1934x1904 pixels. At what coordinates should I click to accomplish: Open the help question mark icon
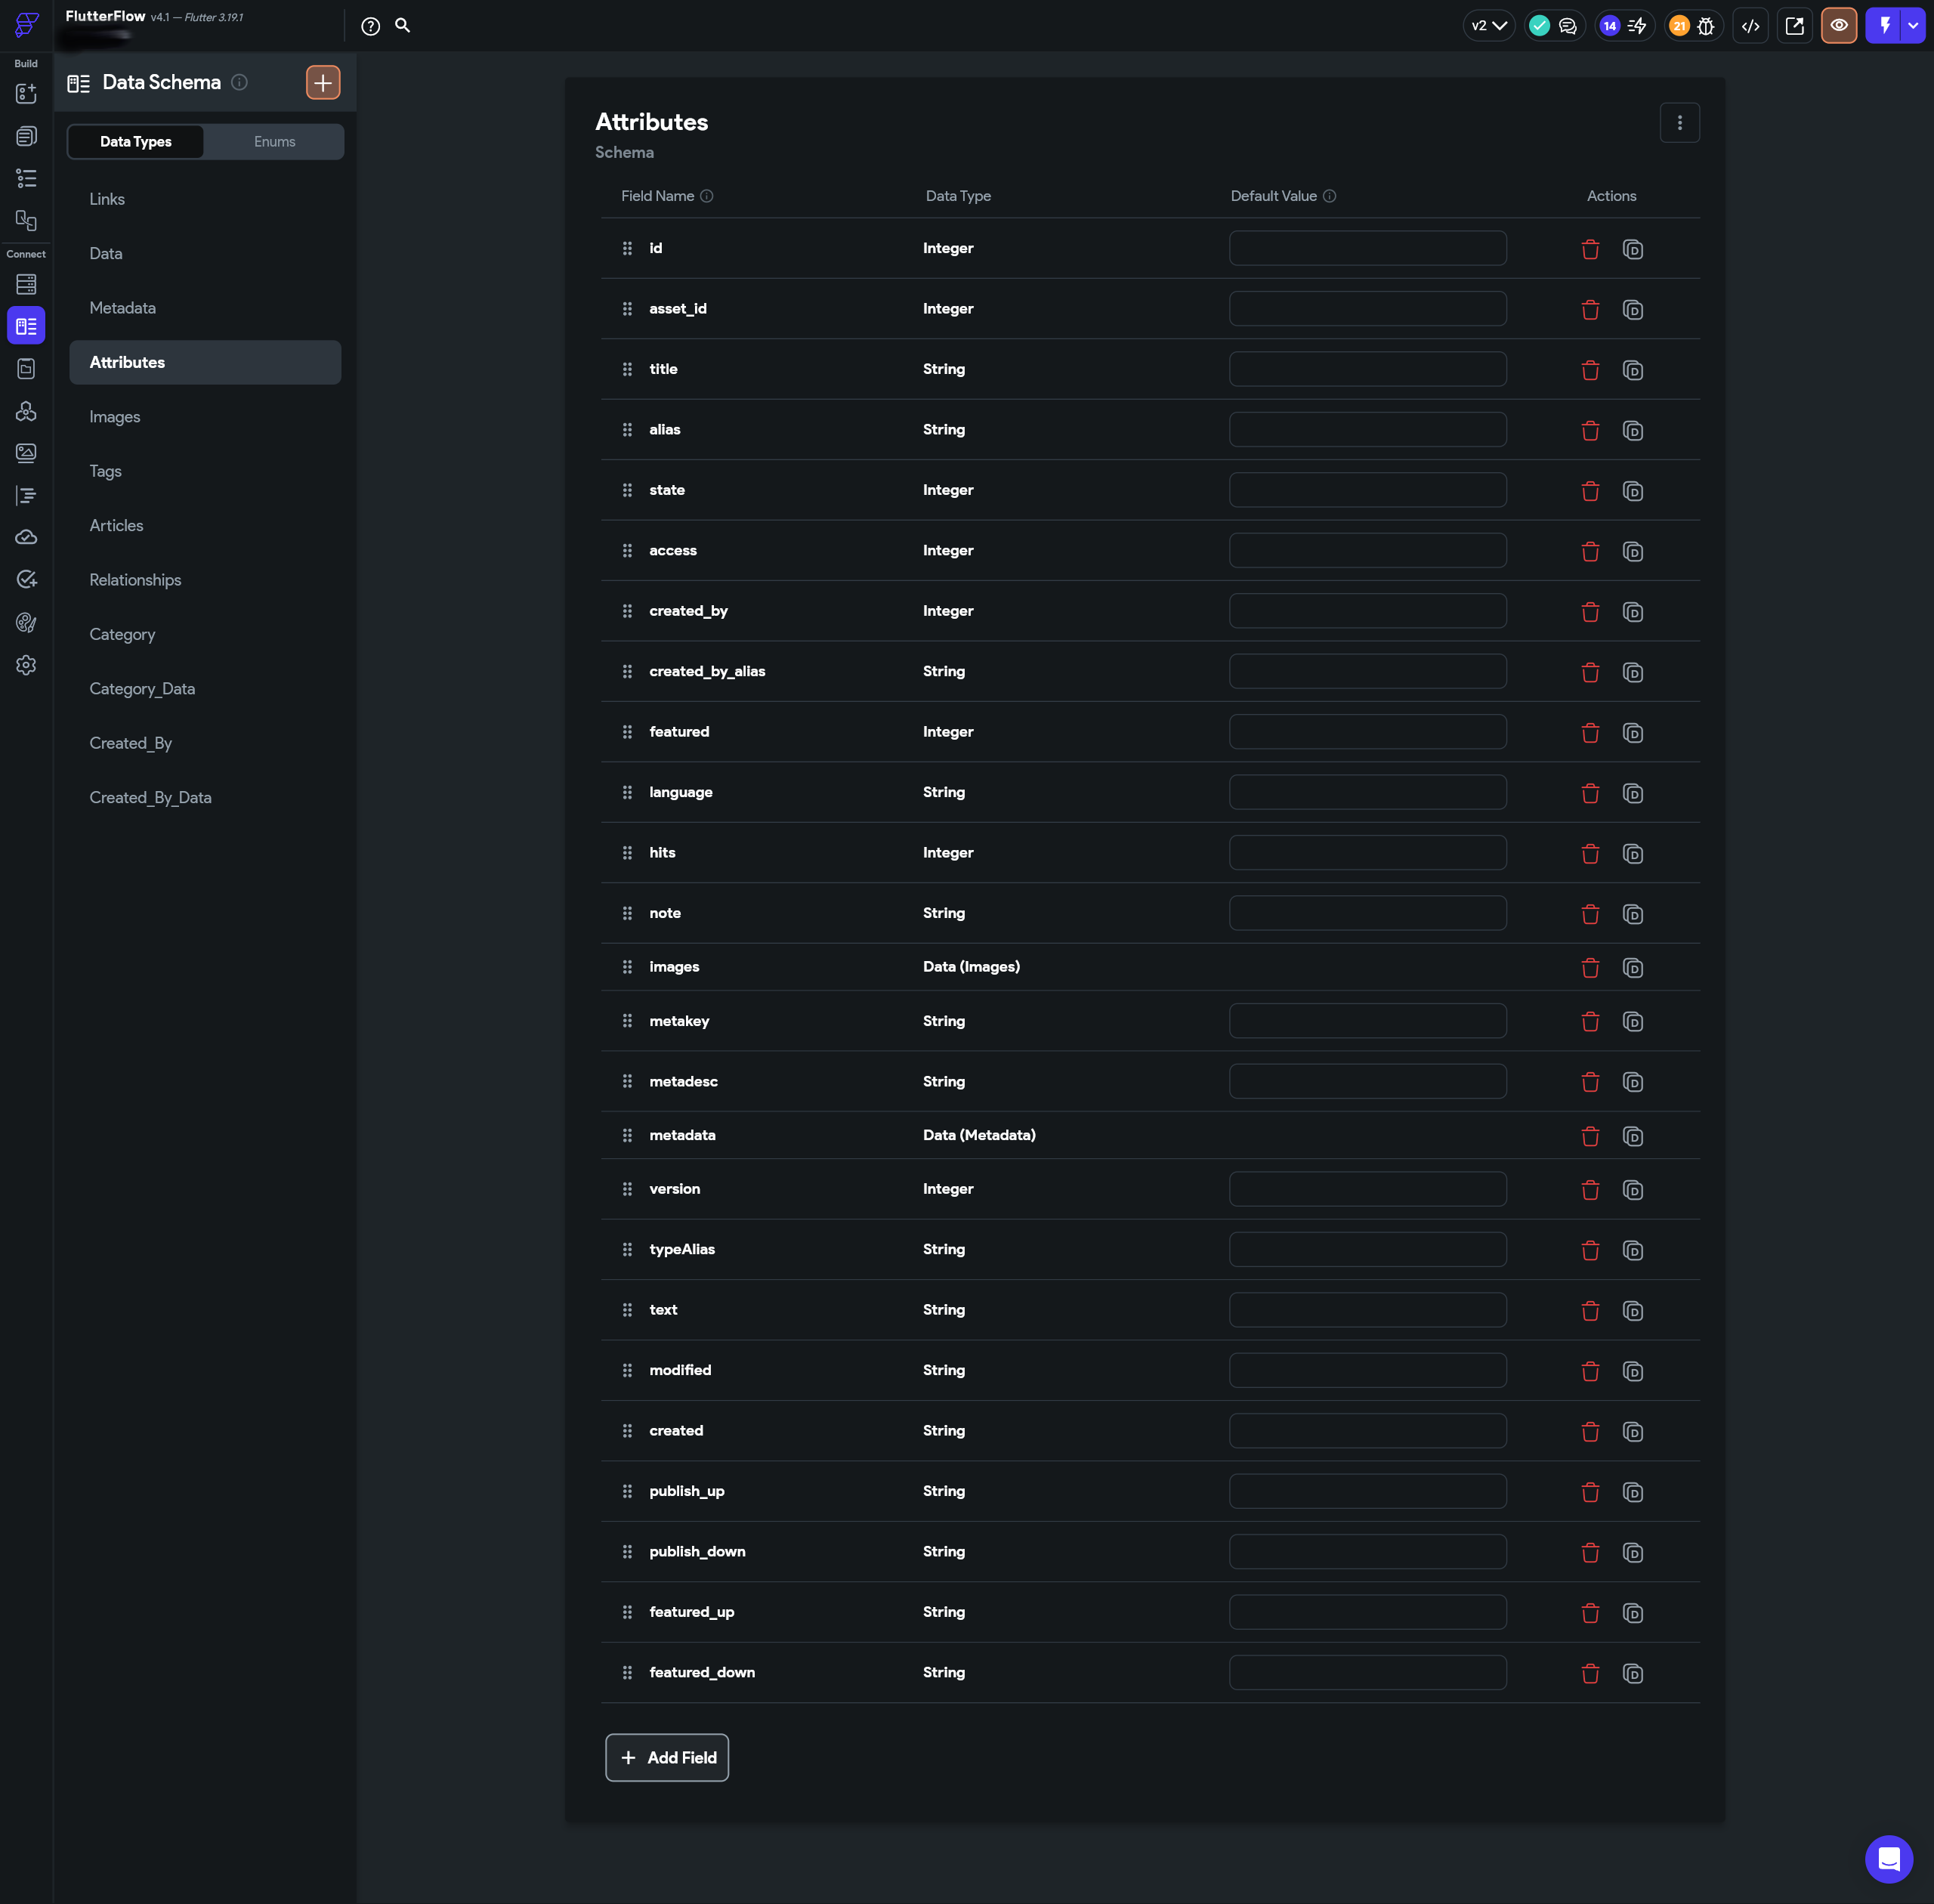point(370,27)
